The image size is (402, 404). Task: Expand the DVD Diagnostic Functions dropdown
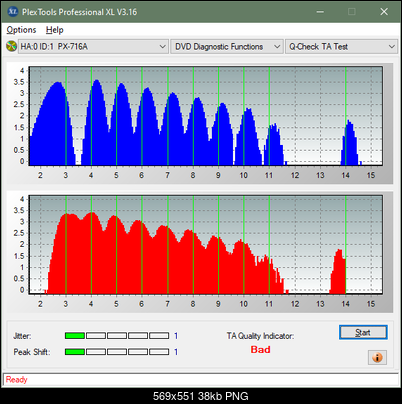[x=227, y=47]
